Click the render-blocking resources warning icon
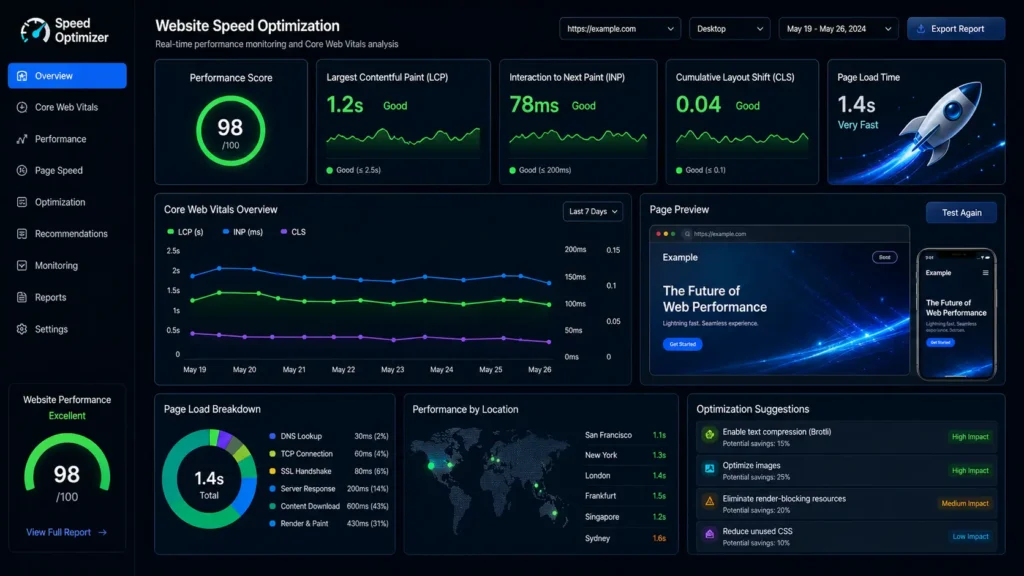1024x576 pixels. tap(709, 502)
